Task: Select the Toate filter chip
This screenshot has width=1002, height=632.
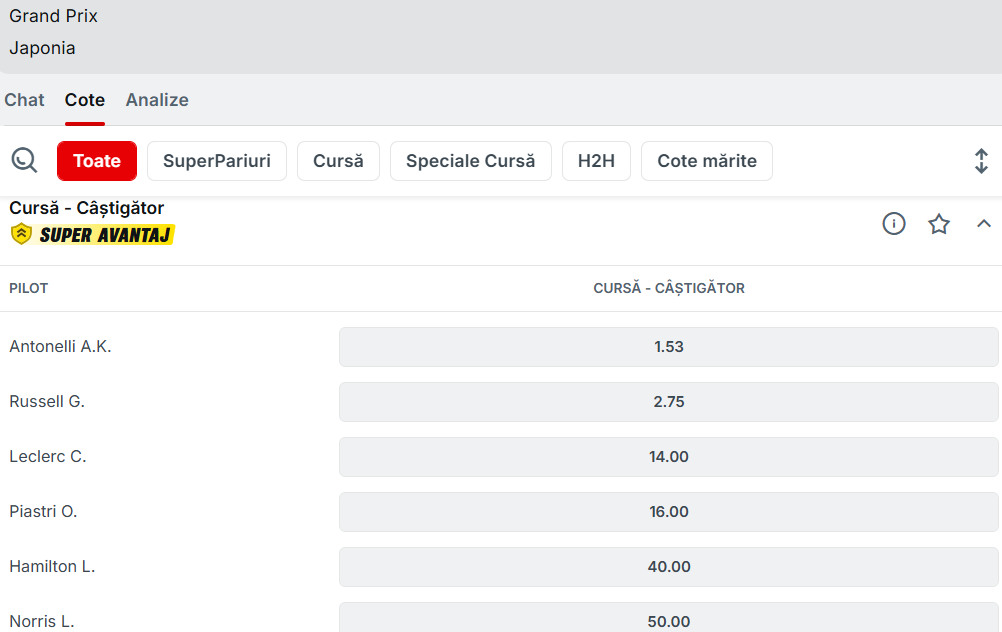Action: point(97,161)
